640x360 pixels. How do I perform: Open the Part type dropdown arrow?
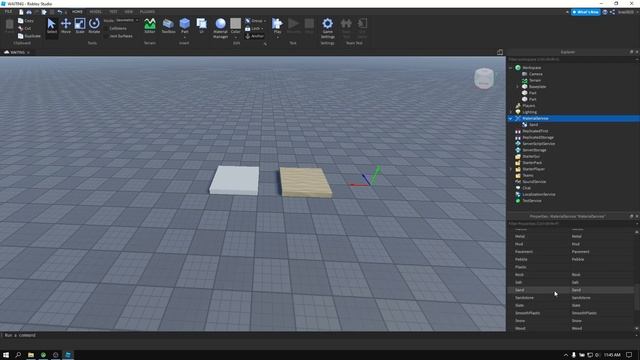[184, 38]
